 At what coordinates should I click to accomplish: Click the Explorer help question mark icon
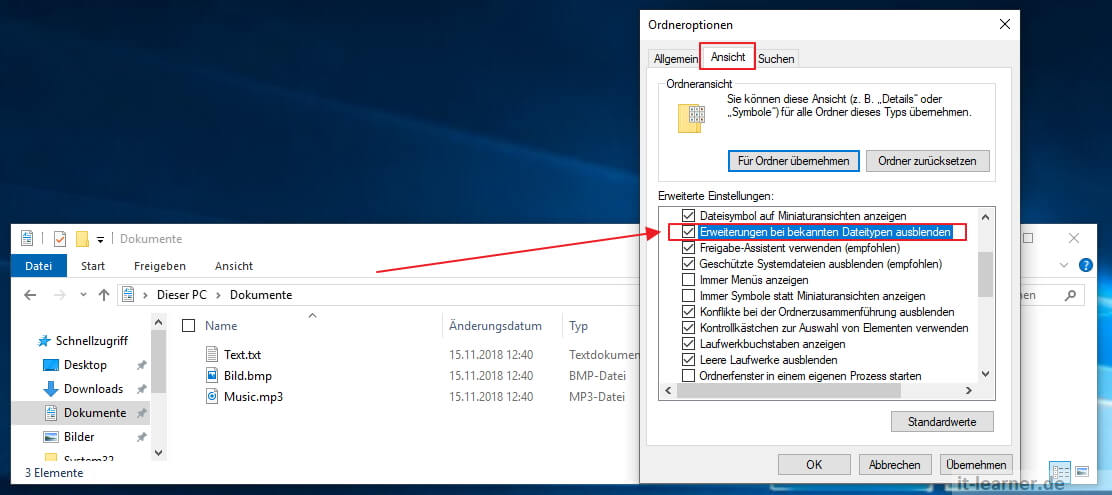[x=1085, y=265]
